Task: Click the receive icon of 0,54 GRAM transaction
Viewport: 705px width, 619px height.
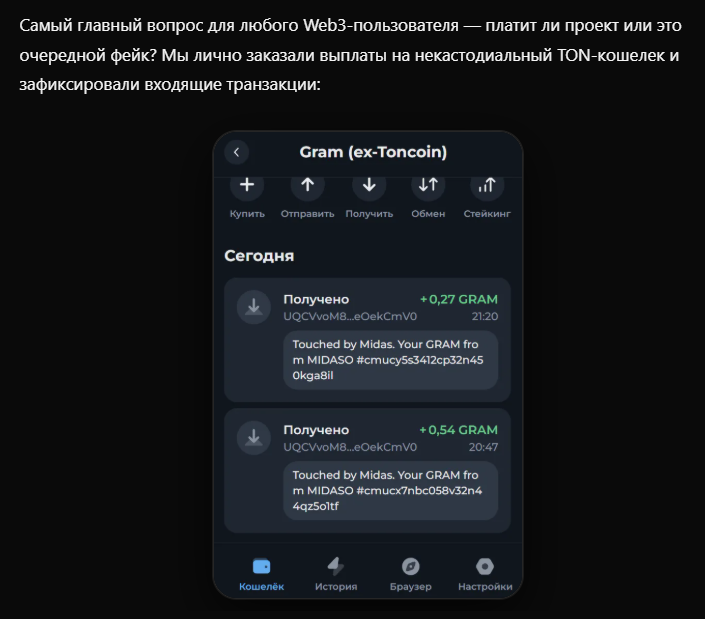Action: [x=254, y=438]
